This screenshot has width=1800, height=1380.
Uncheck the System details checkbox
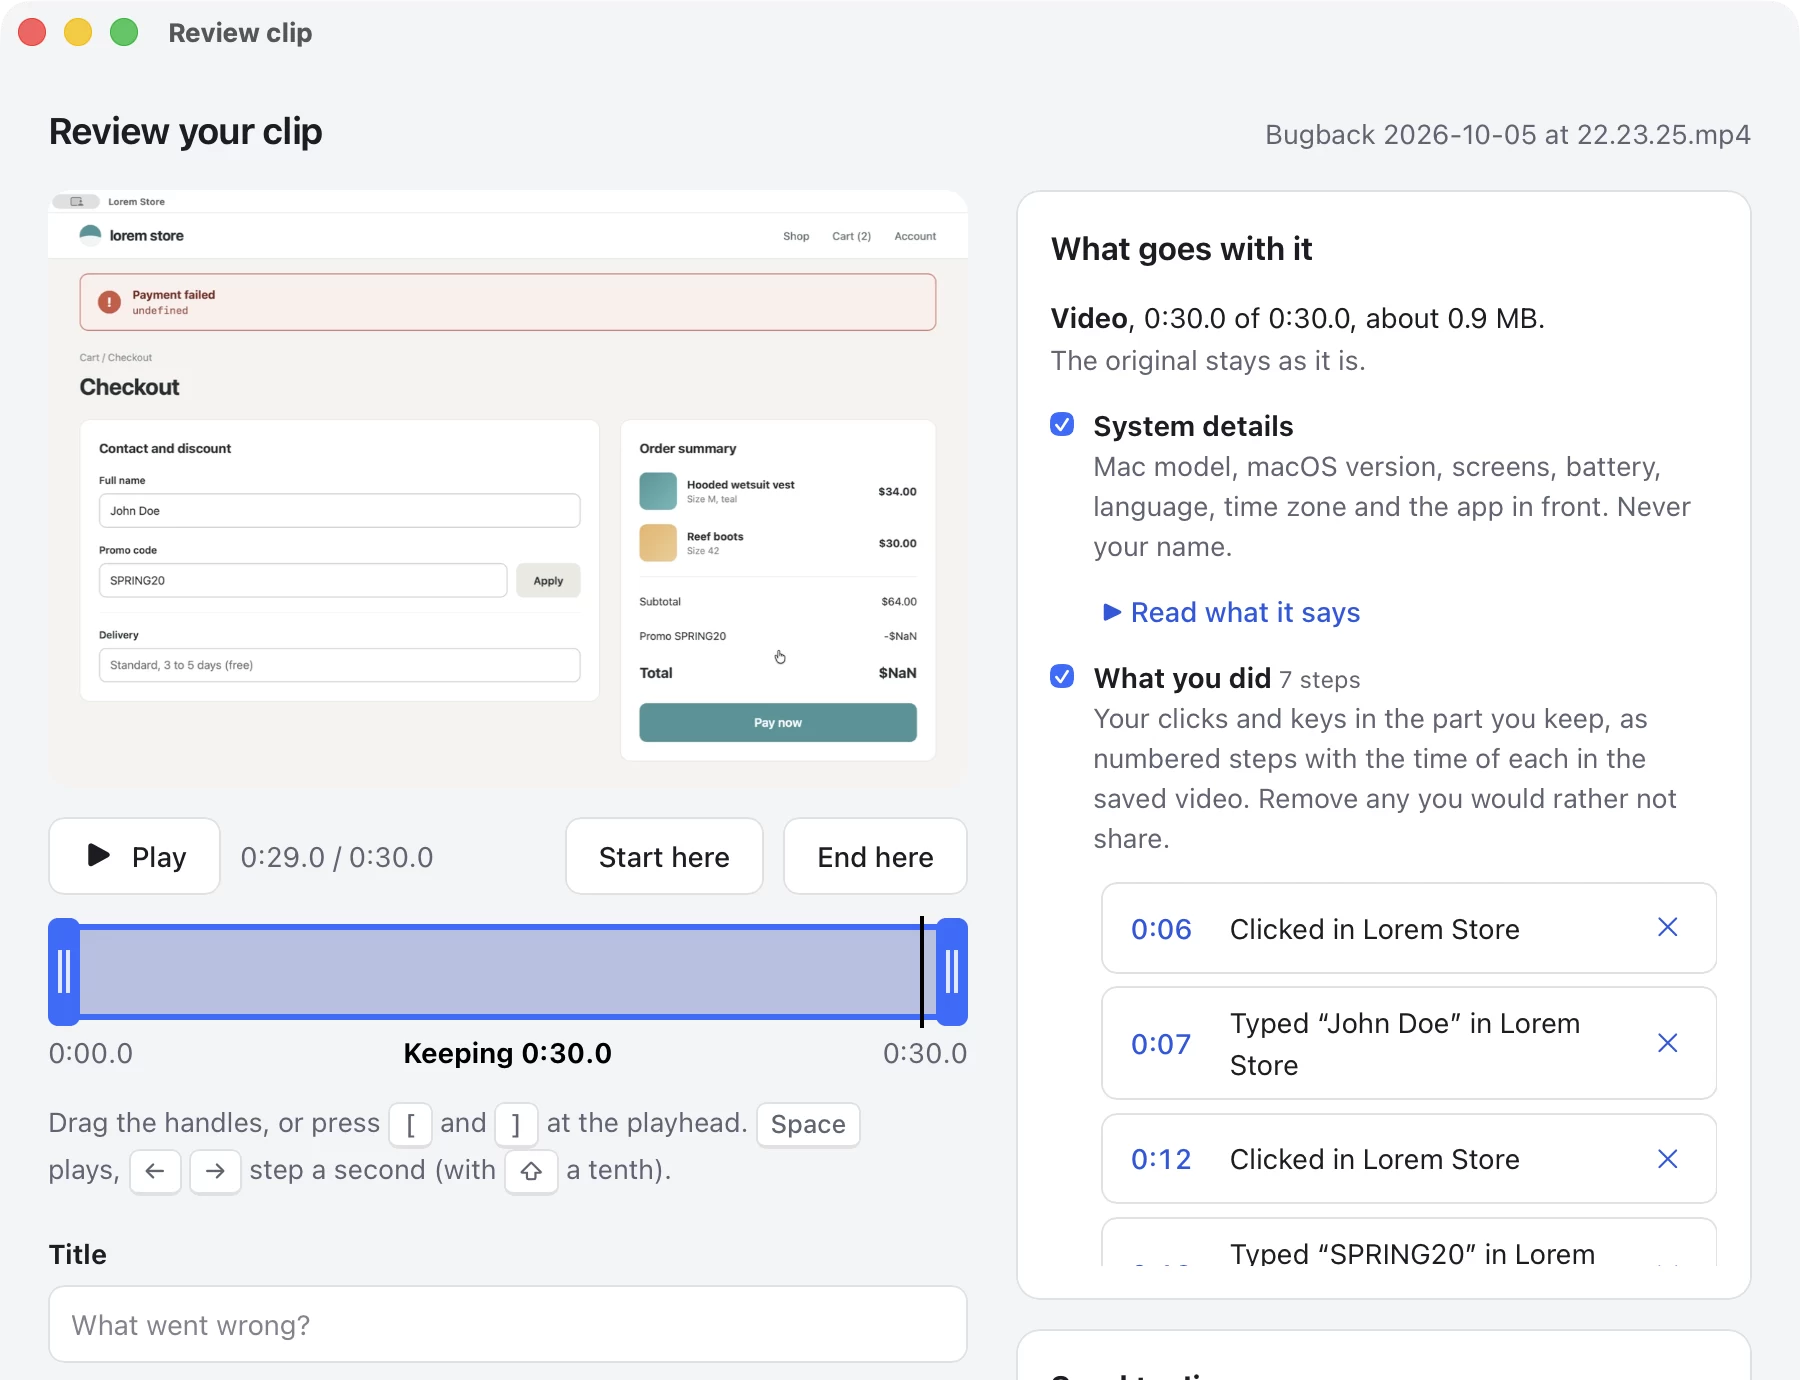click(x=1062, y=425)
